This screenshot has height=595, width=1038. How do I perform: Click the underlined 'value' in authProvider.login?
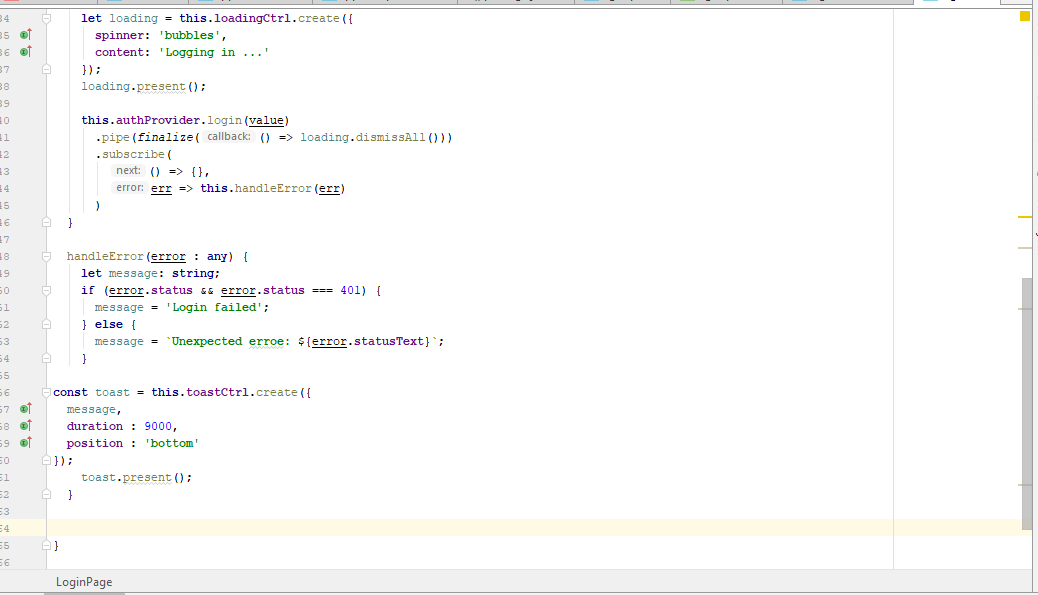tap(266, 120)
